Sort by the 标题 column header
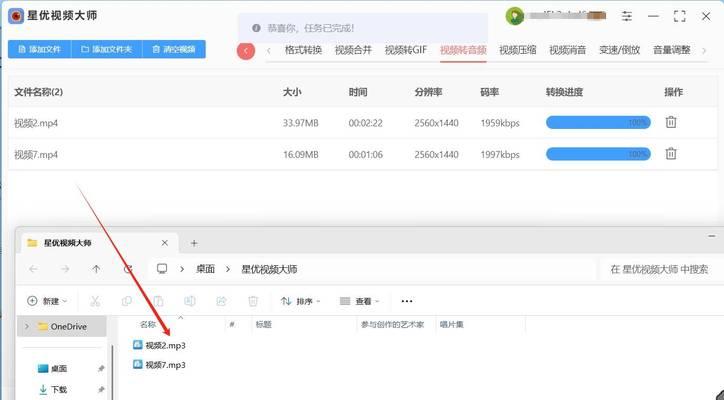 click(x=264, y=325)
